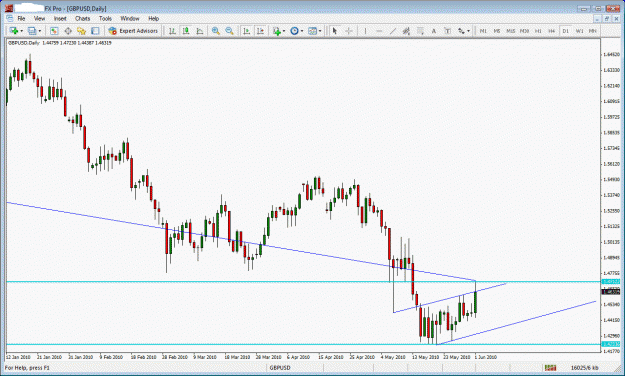Open the Profiles icon

32,31
